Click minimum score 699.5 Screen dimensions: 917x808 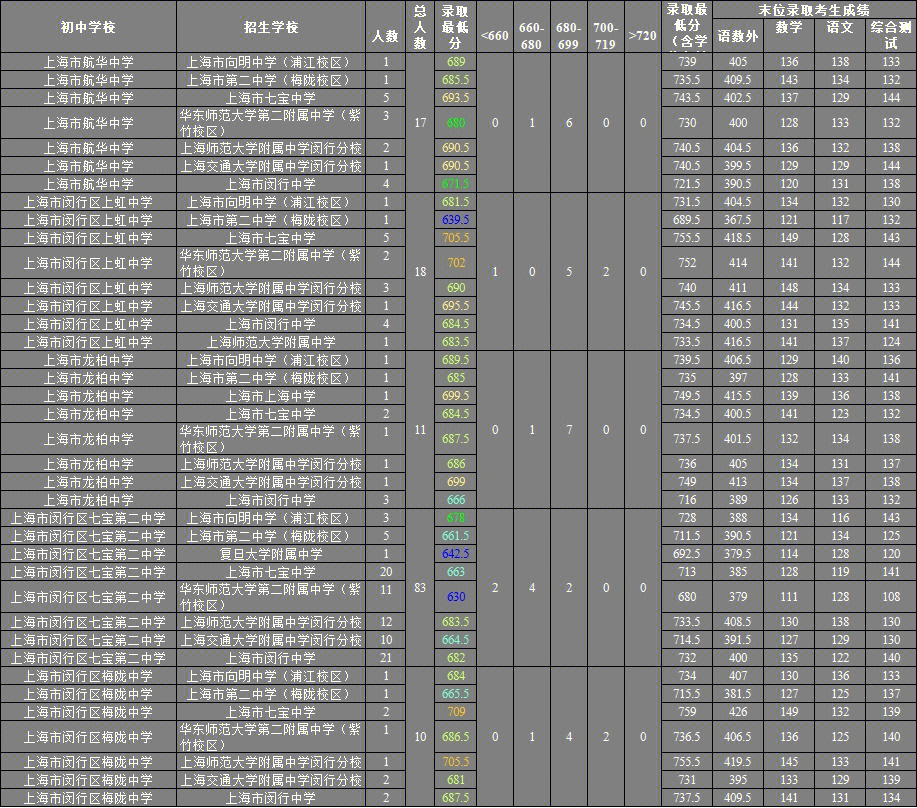[x=456, y=396]
